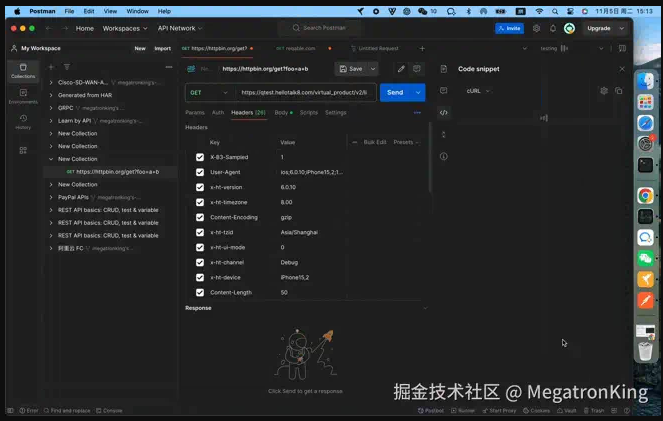The image size is (663, 421).
Task: Switch to the Params tab
Action: 195,112
